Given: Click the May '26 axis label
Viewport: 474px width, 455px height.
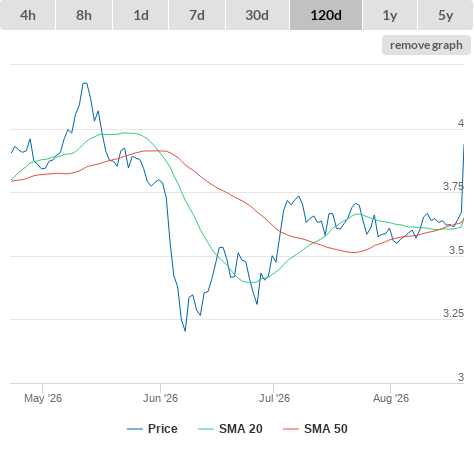Looking at the screenshot, I should click(43, 398).
